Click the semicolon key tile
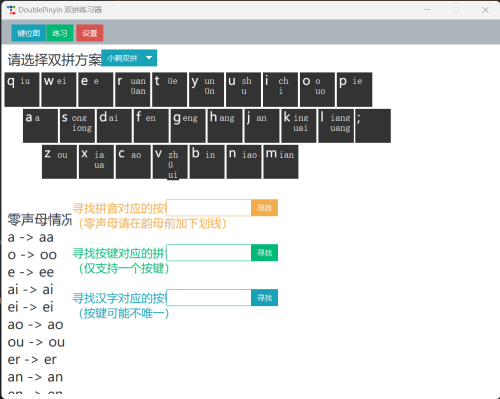 (x=373, y=126)
